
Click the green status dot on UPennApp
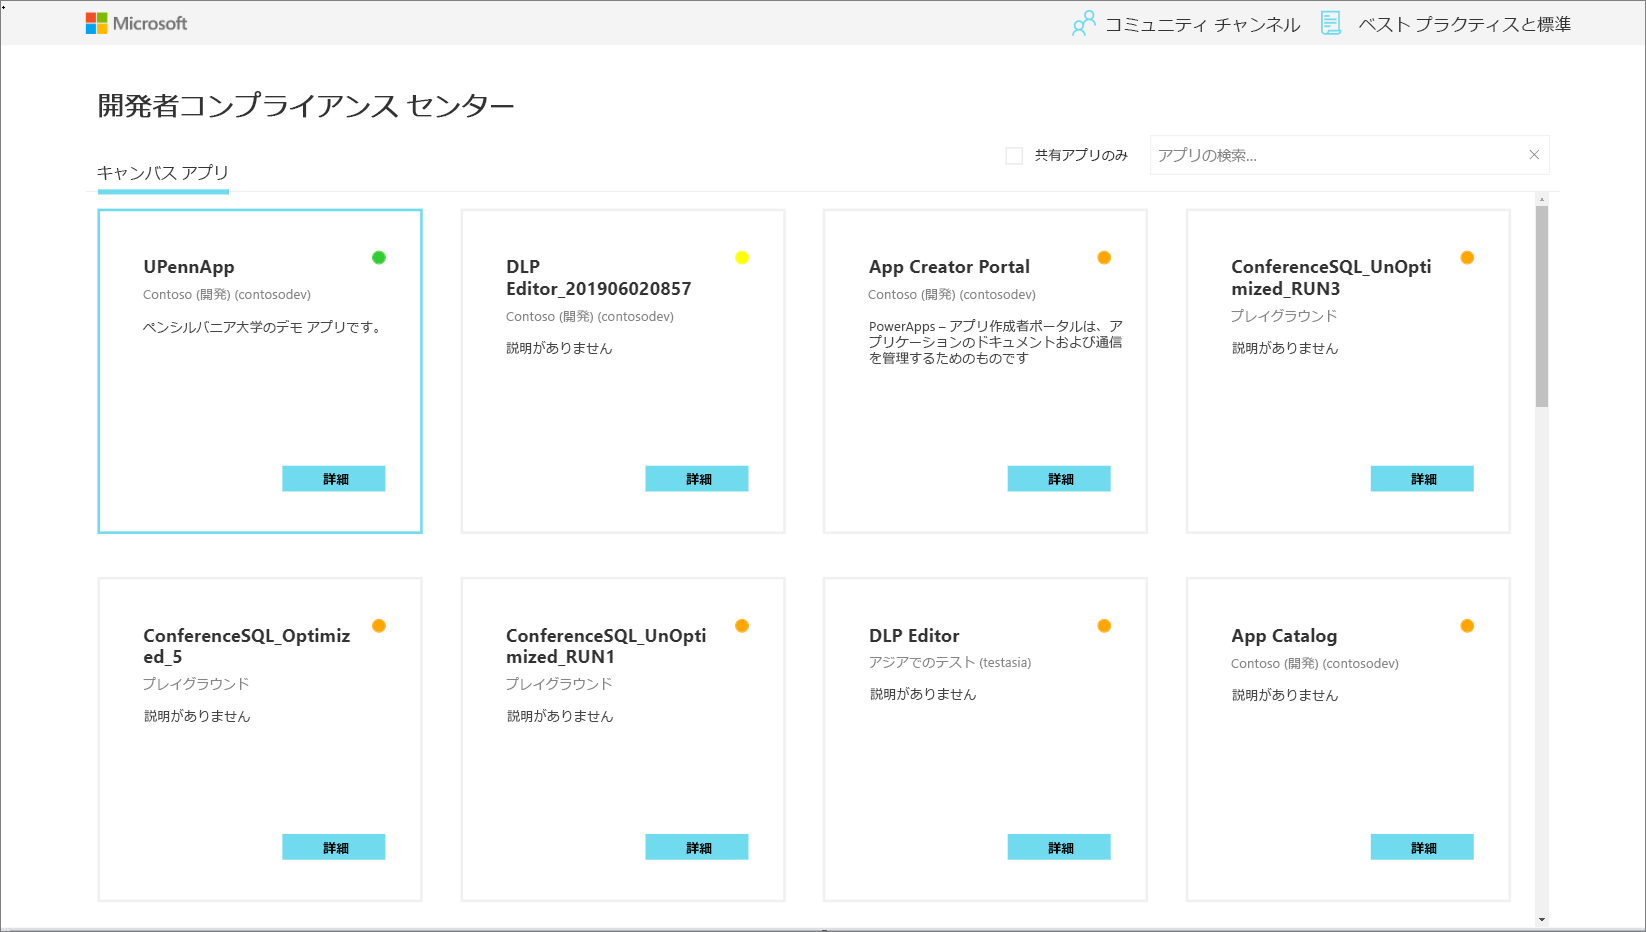click(x=378, y=257)
